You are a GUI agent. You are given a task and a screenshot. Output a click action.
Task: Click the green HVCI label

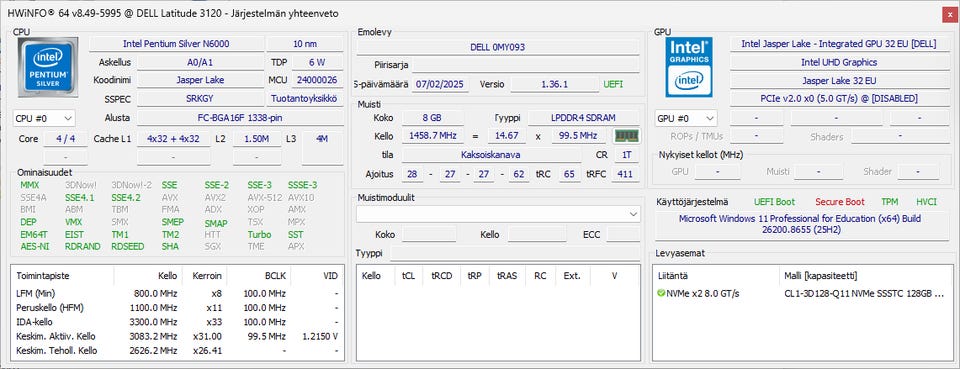pos(926,201)
